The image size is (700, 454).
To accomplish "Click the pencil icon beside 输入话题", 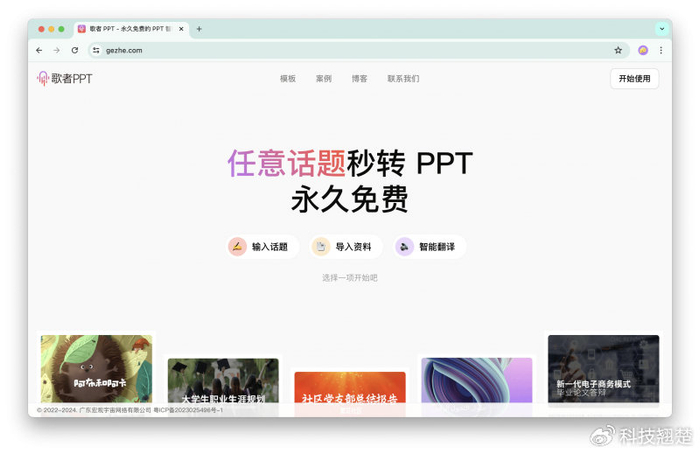I will pyautogui.click(x=238, y=246).
